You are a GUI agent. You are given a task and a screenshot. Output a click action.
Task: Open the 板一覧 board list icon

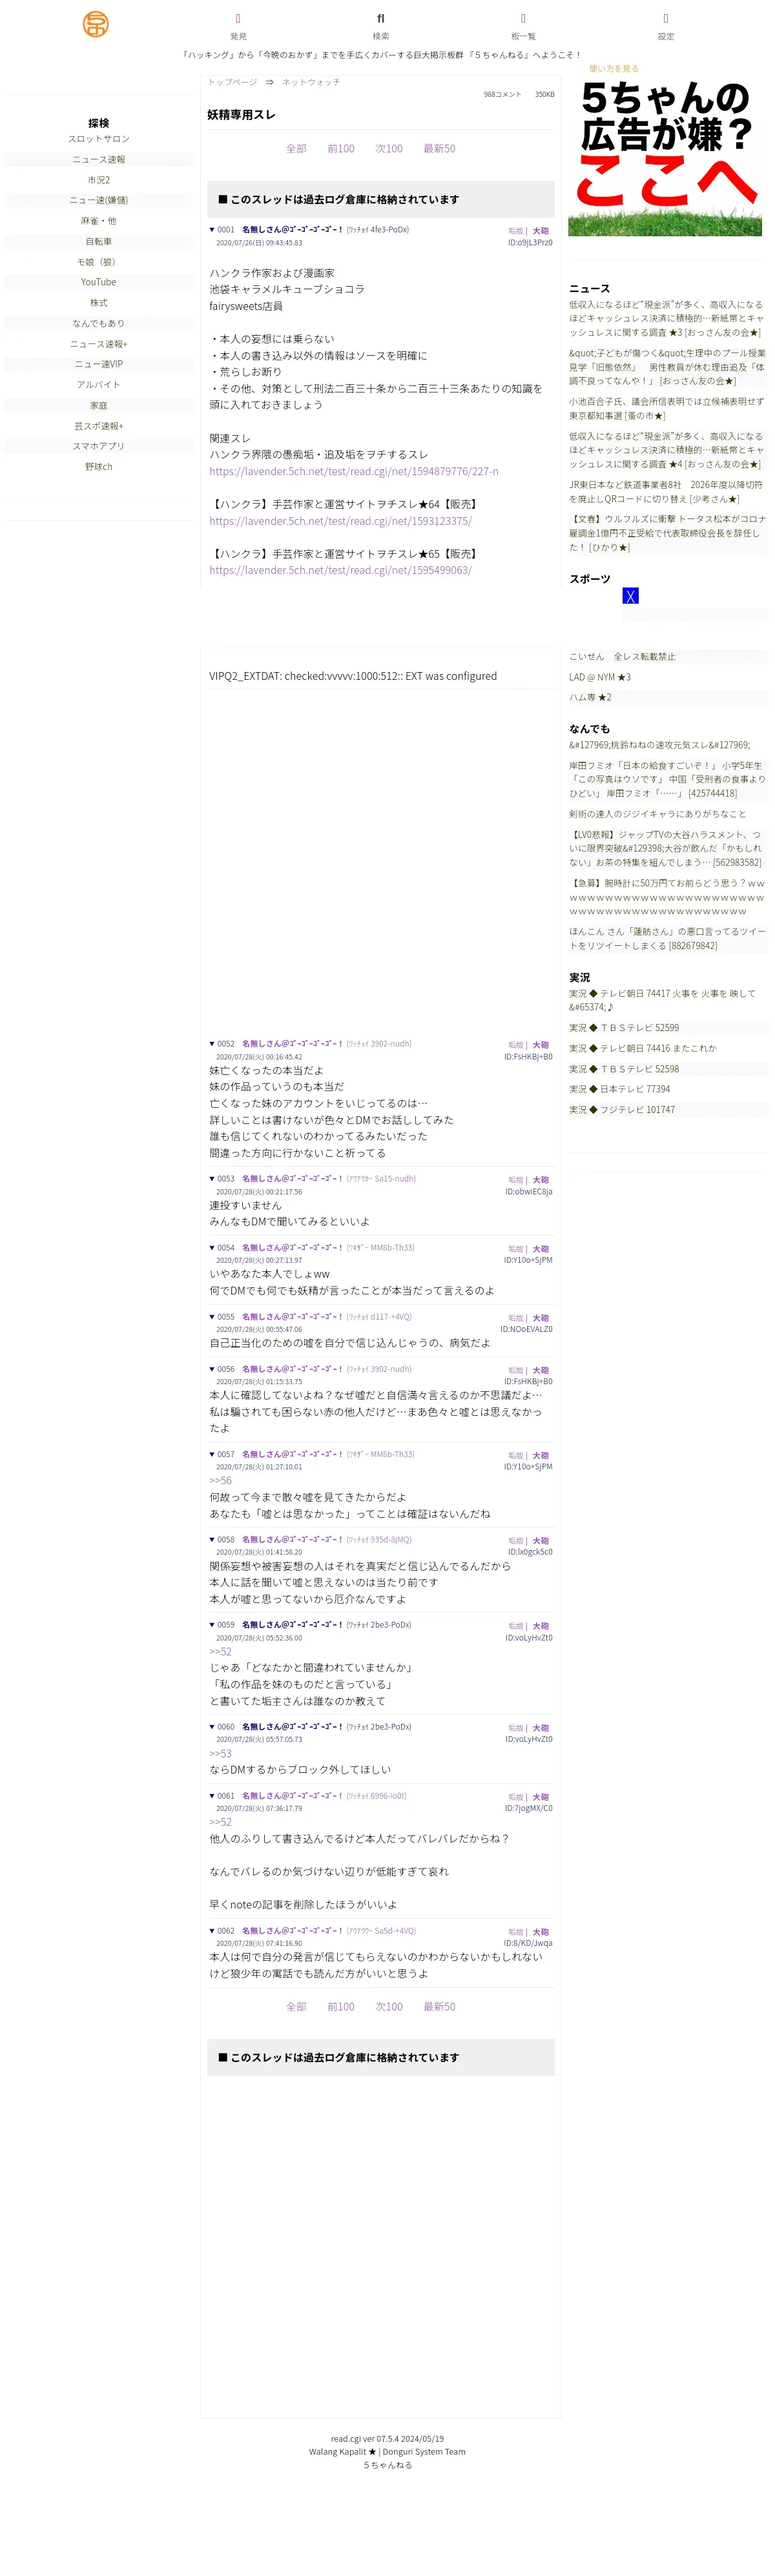coord(523,19)
